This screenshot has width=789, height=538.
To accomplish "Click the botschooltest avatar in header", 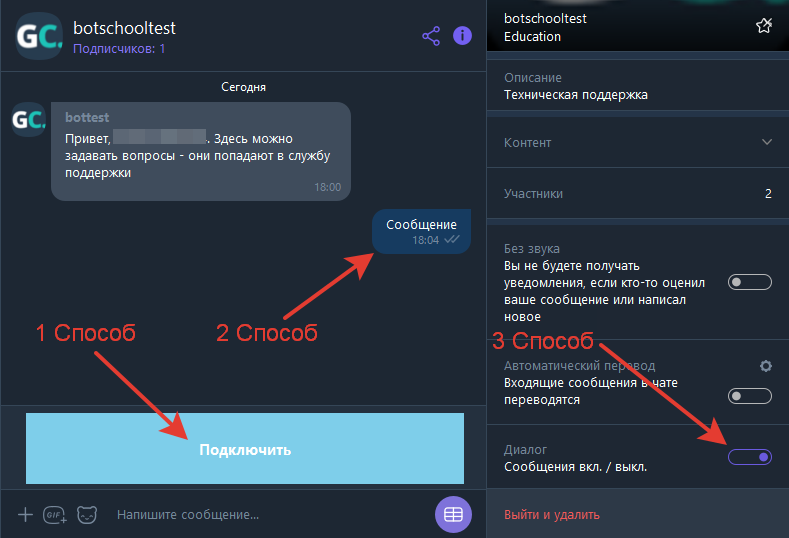I will tap(36, 36).
